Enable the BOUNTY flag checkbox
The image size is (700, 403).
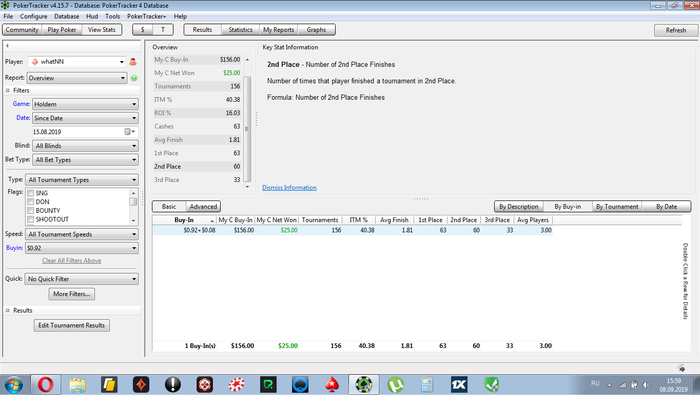(x=31, y=211)
